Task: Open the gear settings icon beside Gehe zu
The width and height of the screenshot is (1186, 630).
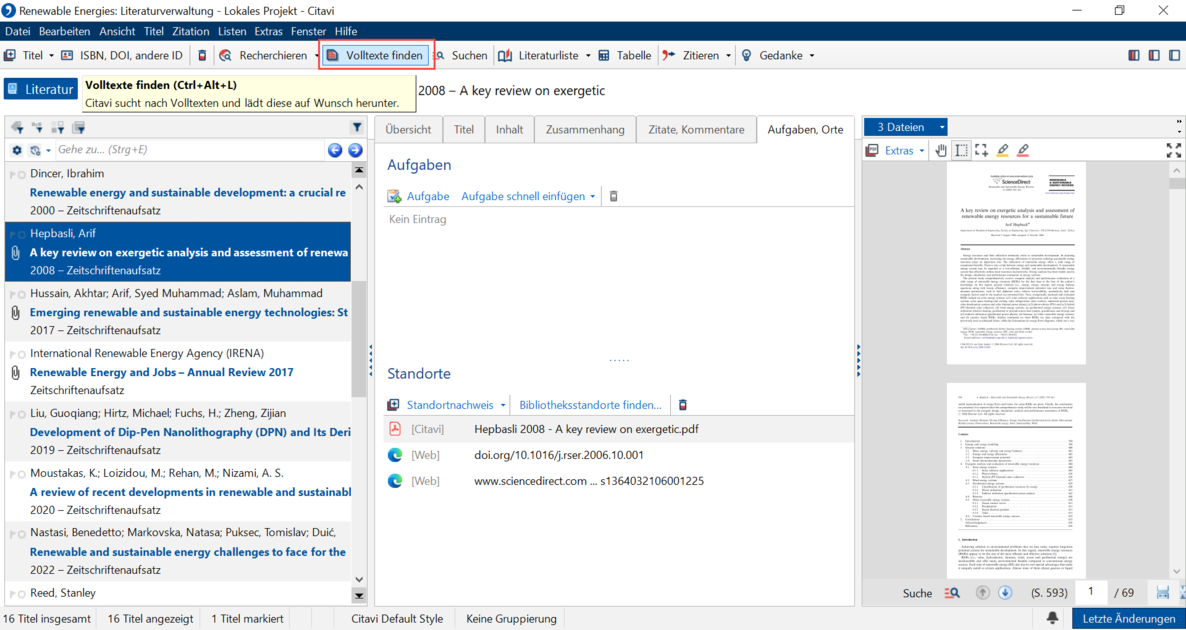Action: 17,150
